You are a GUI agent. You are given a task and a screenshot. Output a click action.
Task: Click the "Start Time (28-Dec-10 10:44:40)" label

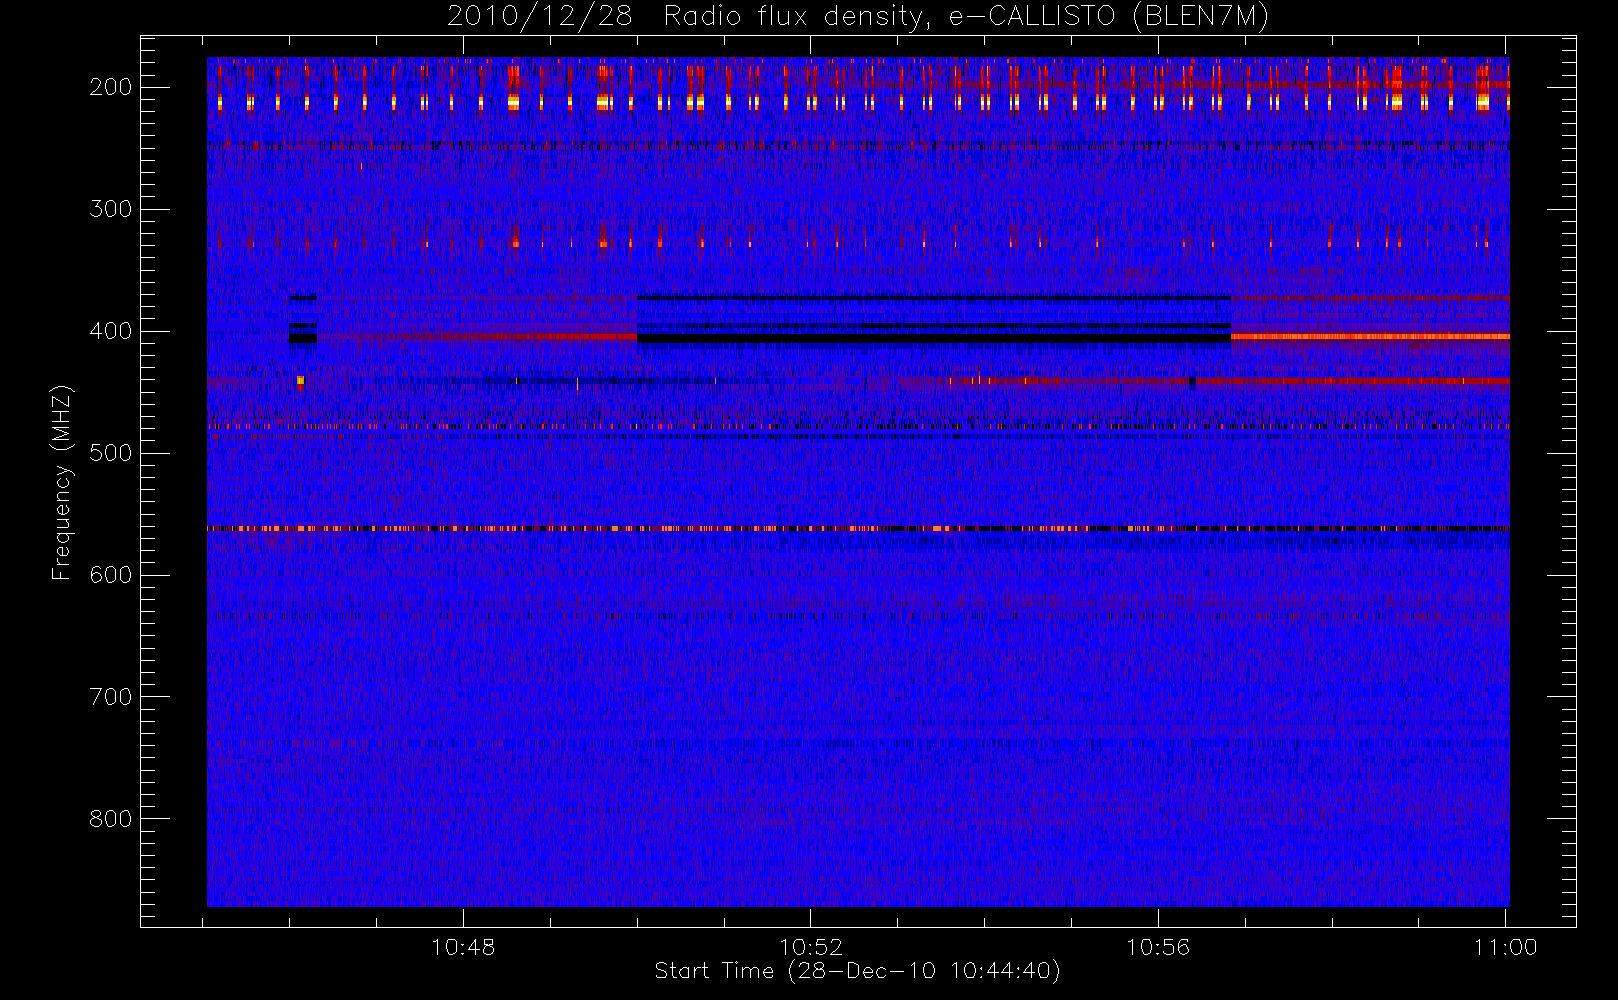point(857,971)
